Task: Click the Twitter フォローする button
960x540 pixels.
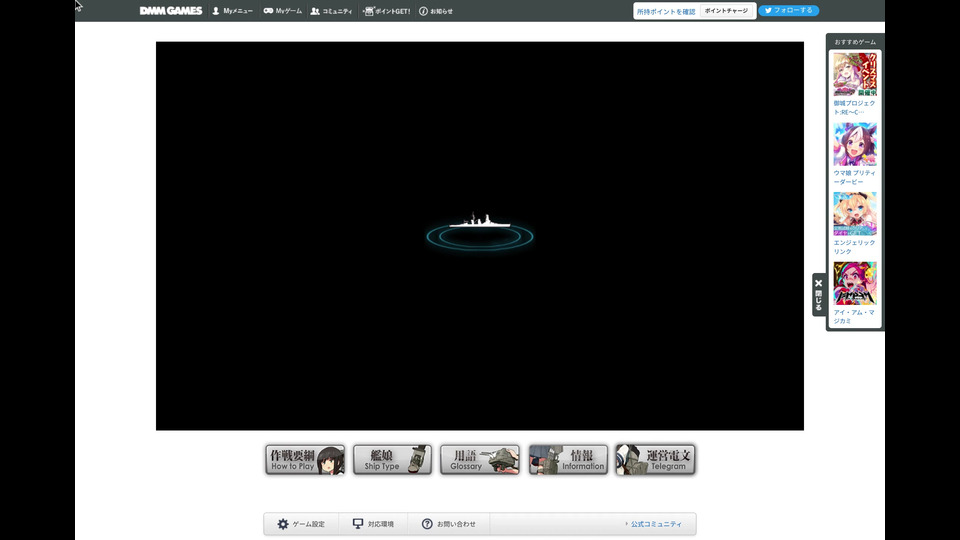Action: coord(789,10)
